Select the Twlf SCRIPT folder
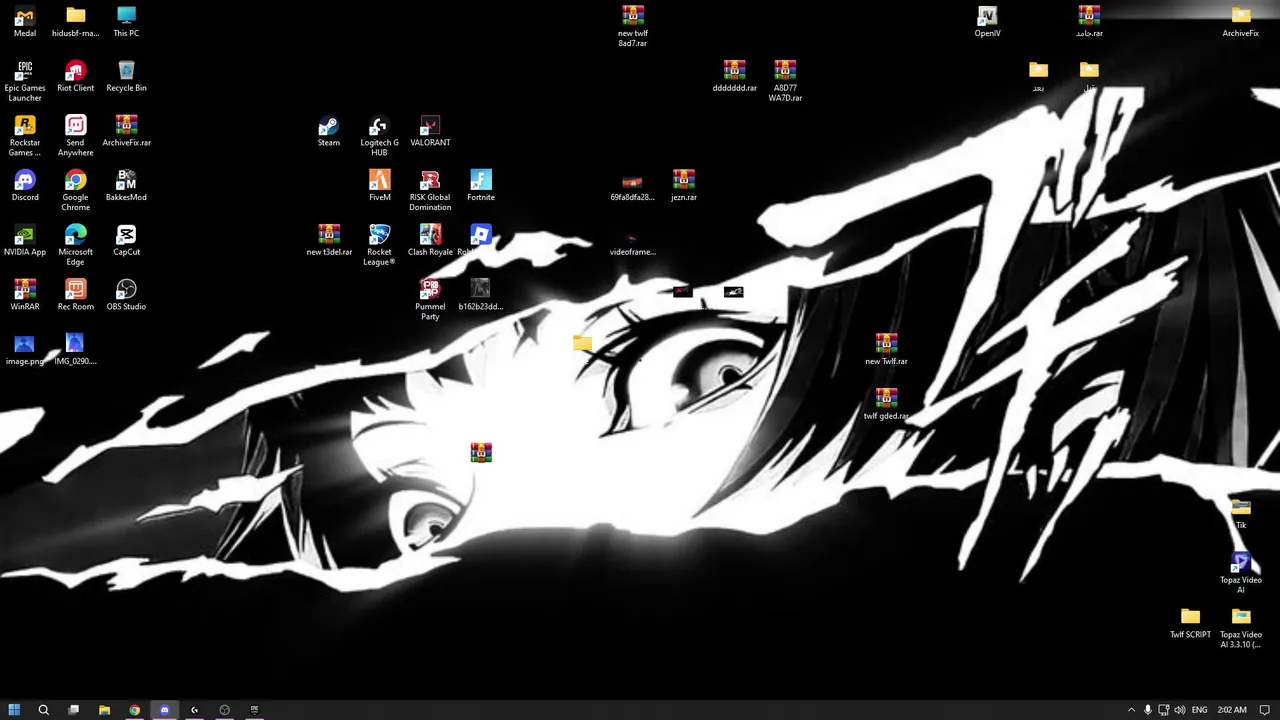 tap(1190, 624)
